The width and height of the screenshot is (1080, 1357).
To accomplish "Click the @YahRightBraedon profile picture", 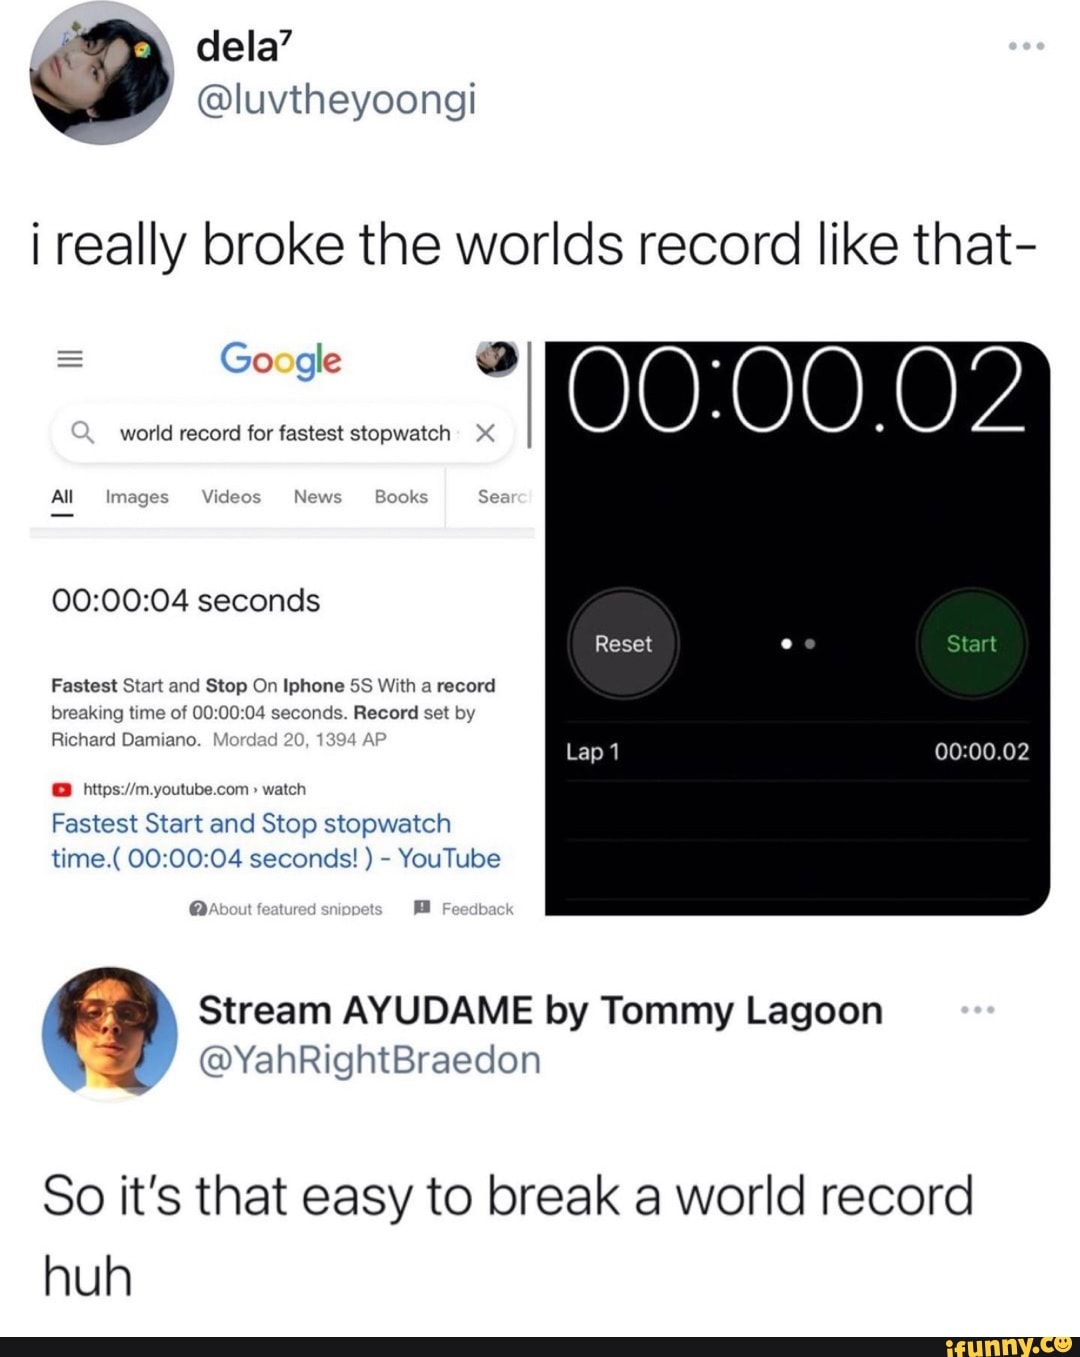I will tap(109, 1034).
